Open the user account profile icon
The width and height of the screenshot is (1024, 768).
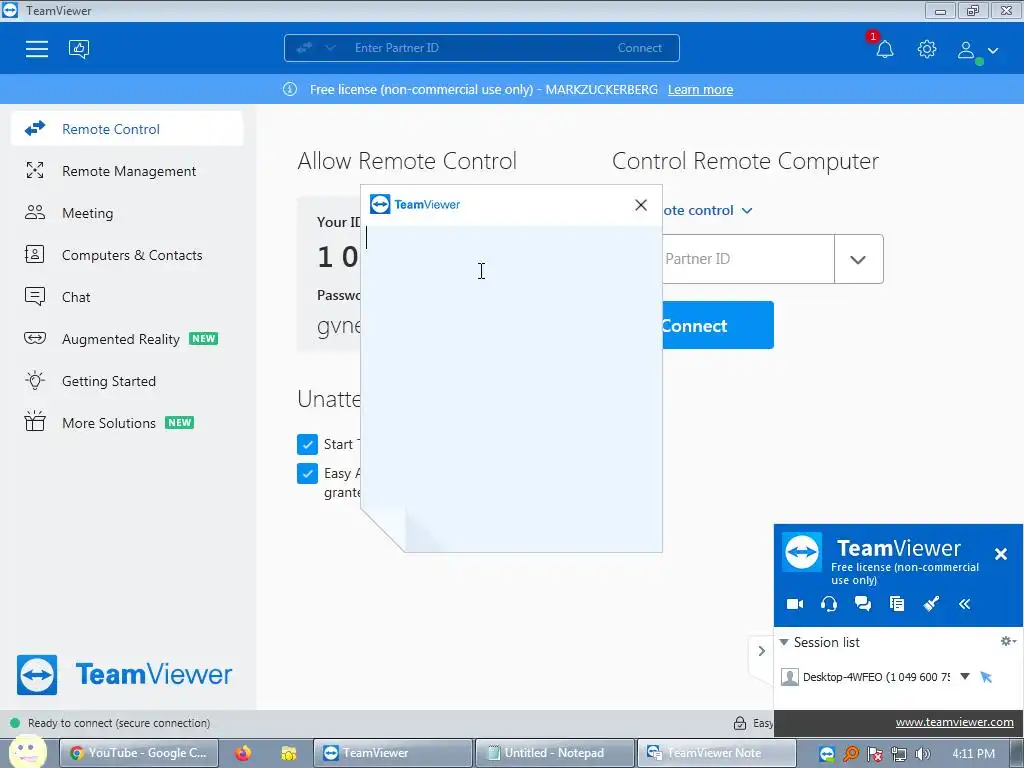point(966,50)
